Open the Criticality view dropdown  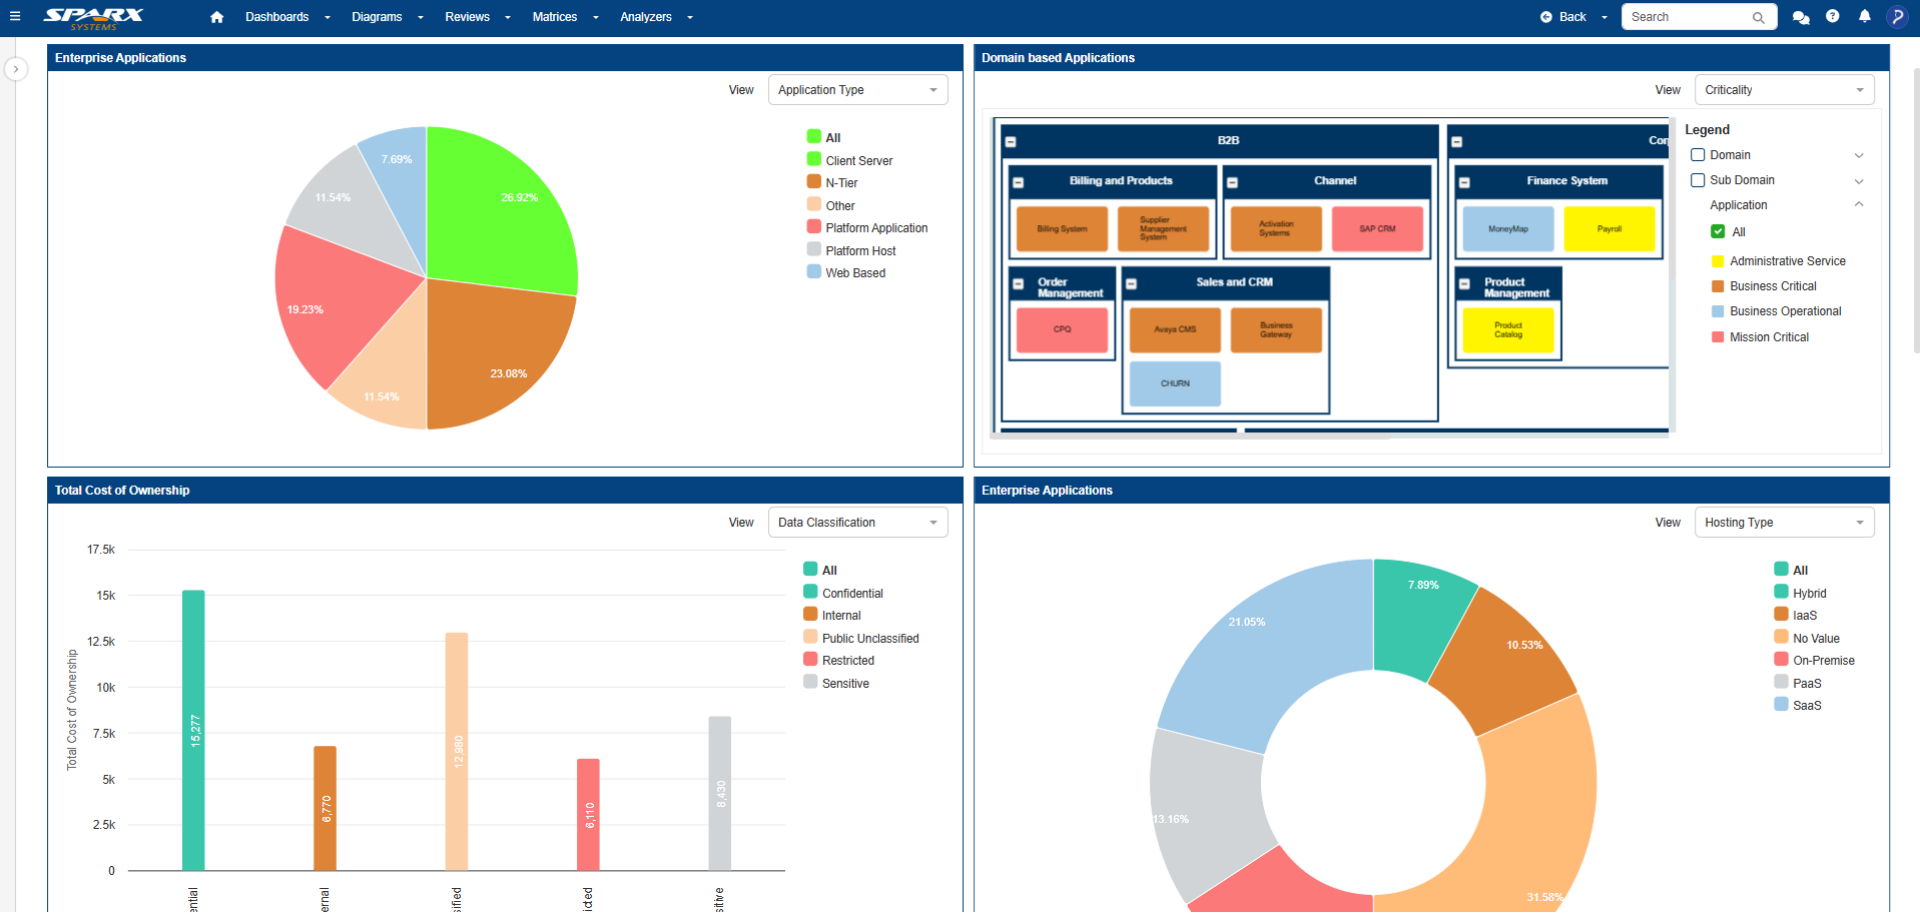[x=1784, y=89]
